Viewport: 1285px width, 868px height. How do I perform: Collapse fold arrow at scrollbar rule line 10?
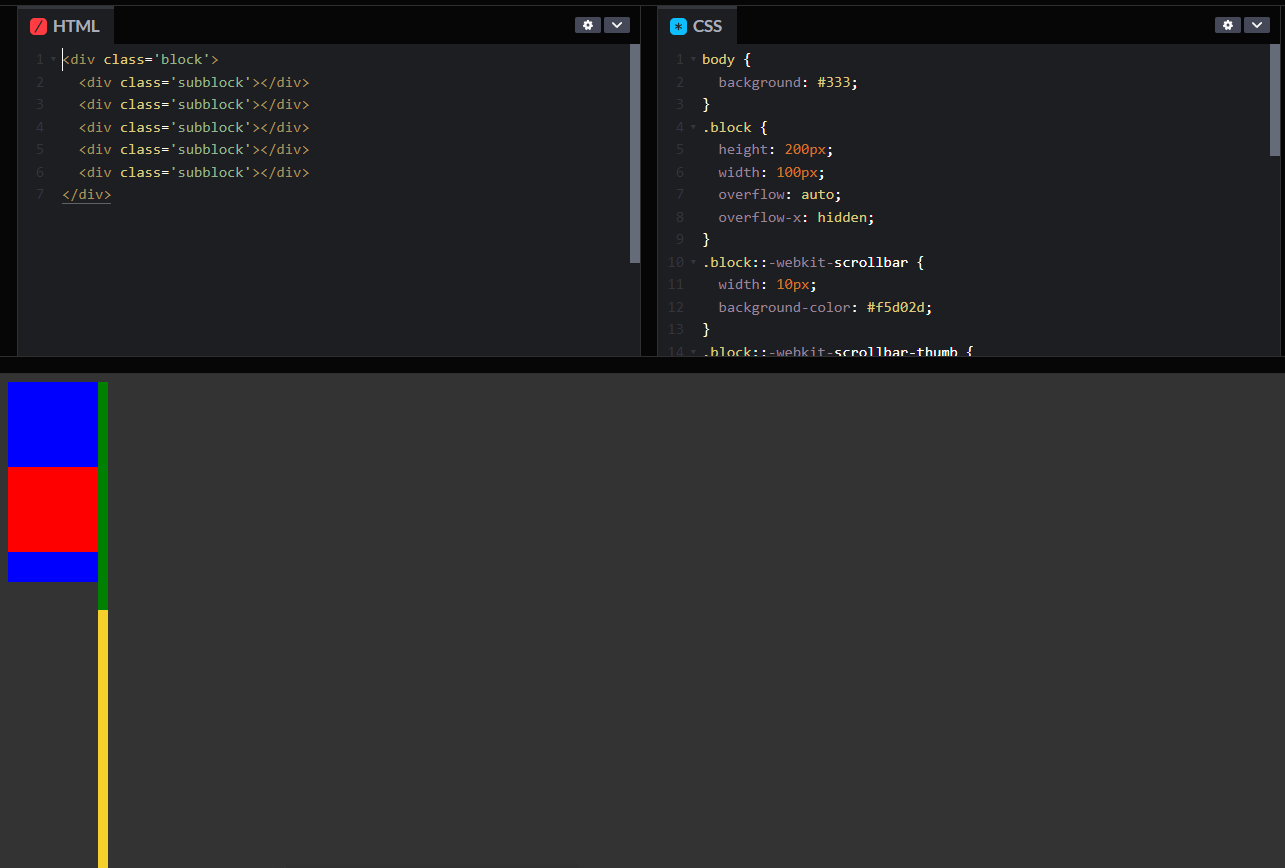pyautogui.click(x=693, y=262)
